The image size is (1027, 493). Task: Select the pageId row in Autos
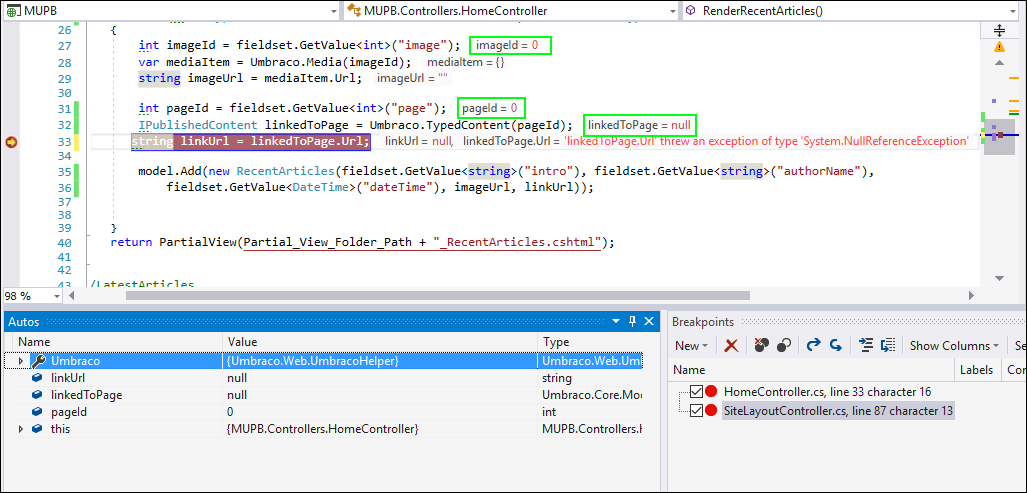(x=324, y=412)
